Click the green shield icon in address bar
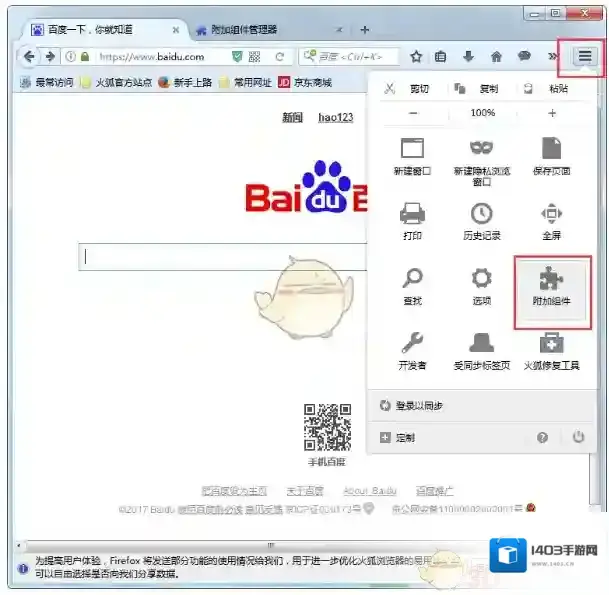Image resolution: width=609 pixels, height=595 pixels. click(x=237, y=57)
